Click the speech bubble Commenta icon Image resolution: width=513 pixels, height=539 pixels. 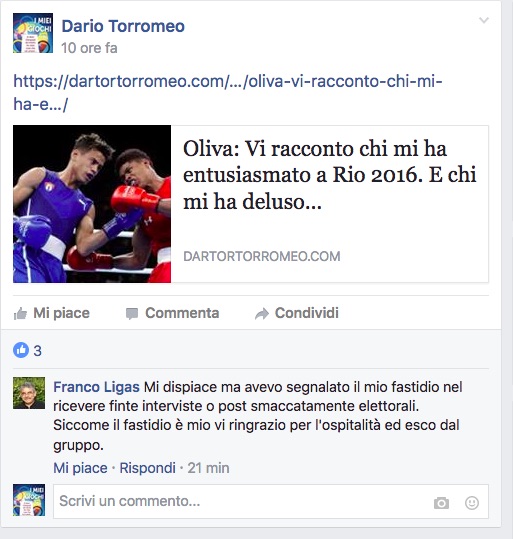click(x=132, y=314)
